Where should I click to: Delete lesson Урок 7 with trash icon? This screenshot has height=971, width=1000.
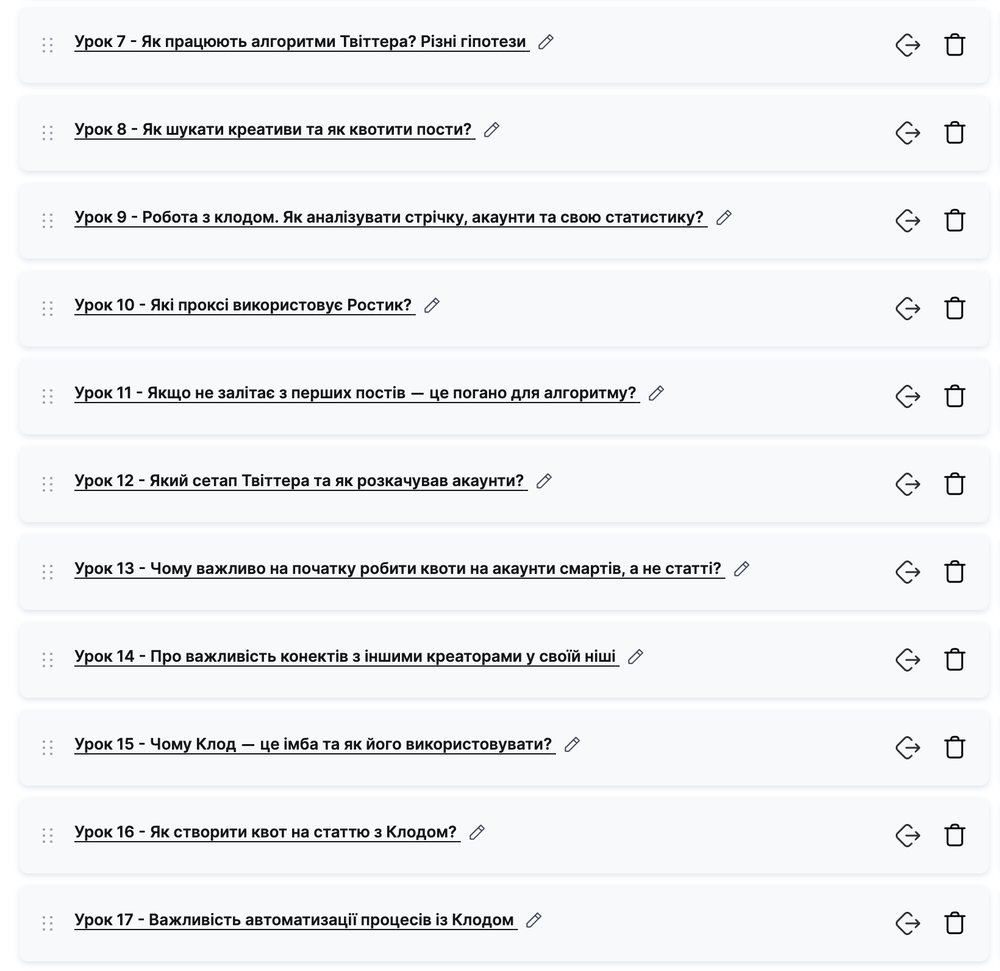pos(954,45)
